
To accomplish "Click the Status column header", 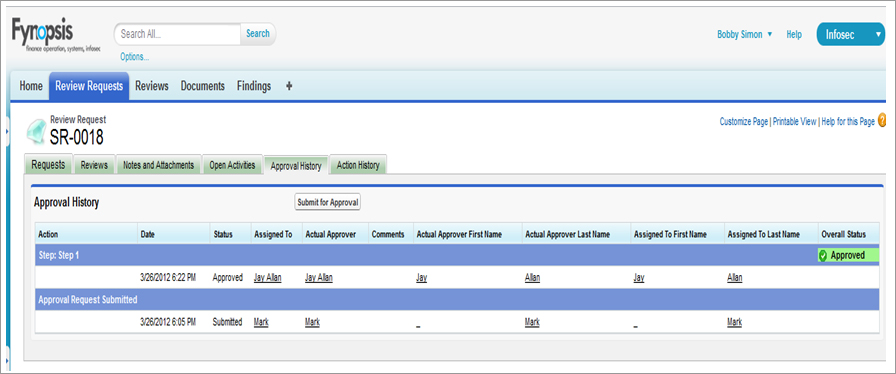I will pyautogui.click(x=230, y=234).
